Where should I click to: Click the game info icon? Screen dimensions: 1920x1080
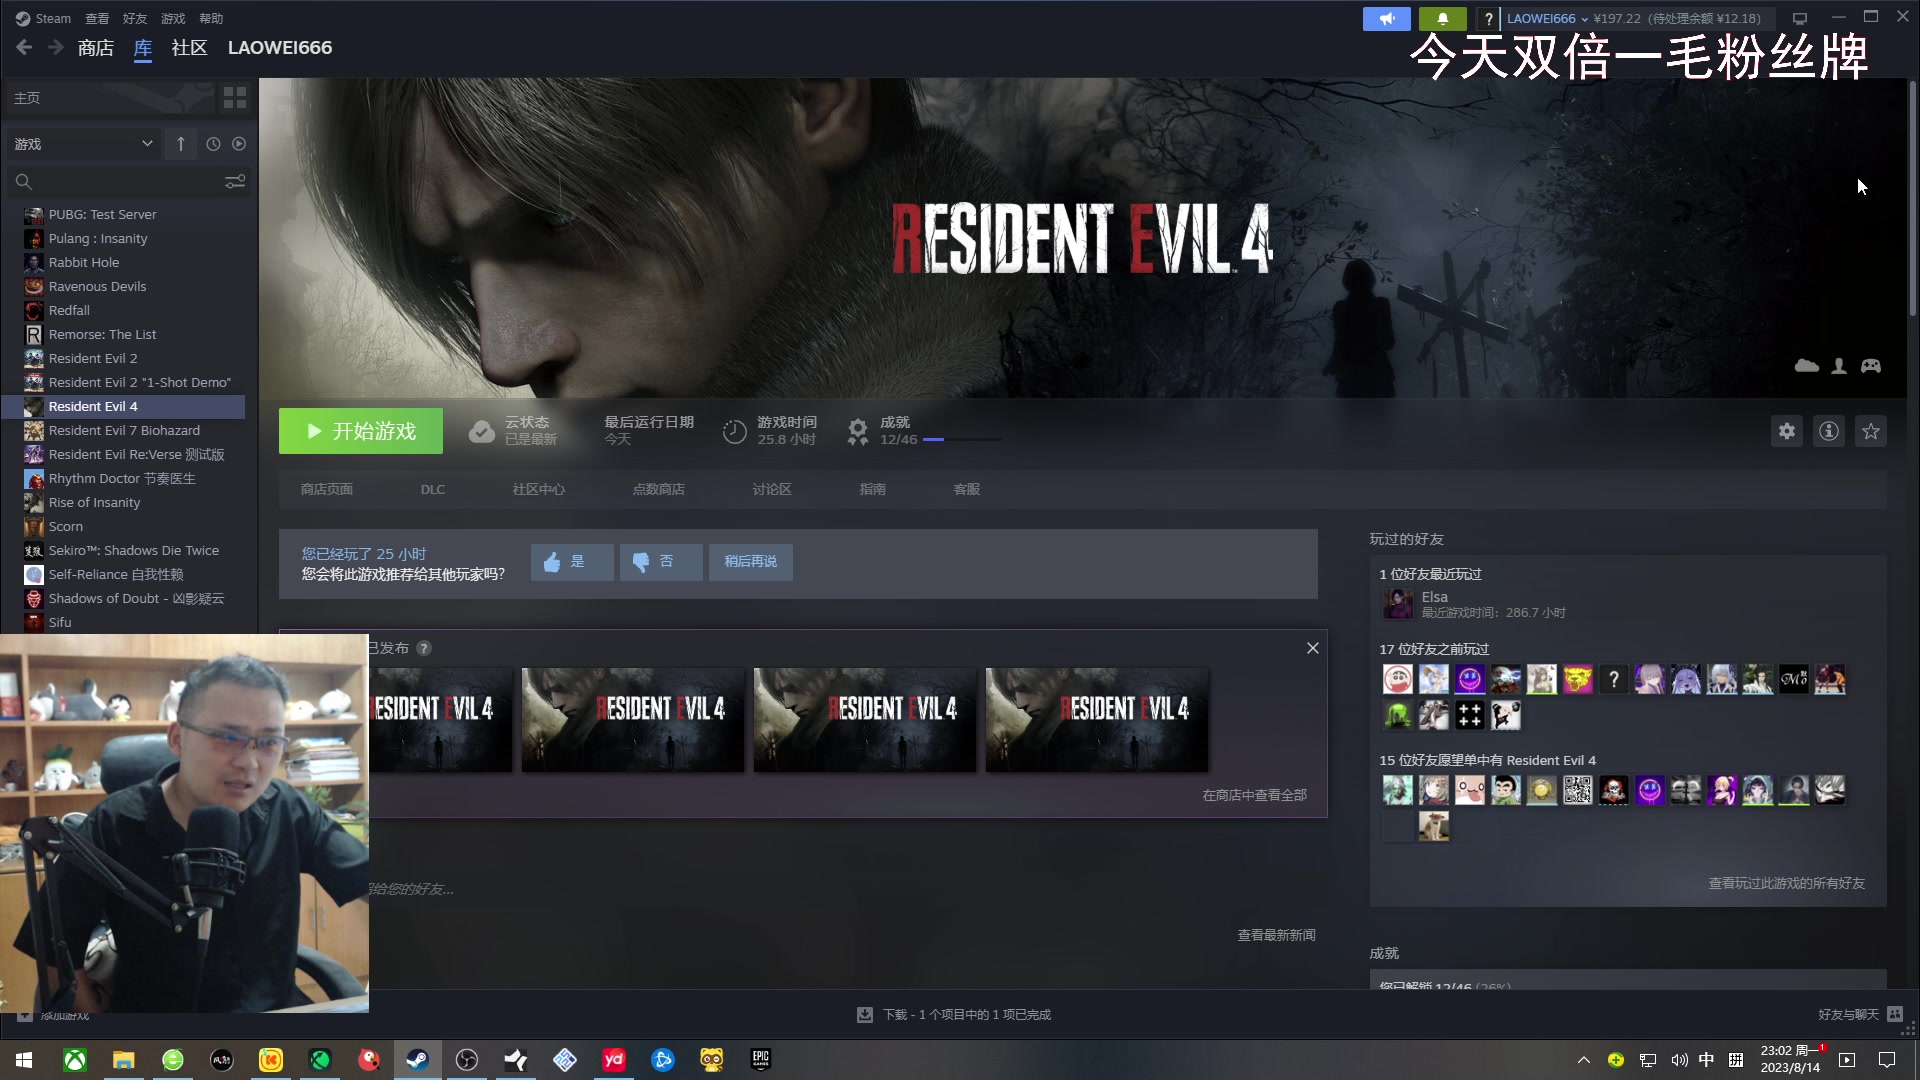(x=1828, y=431)
